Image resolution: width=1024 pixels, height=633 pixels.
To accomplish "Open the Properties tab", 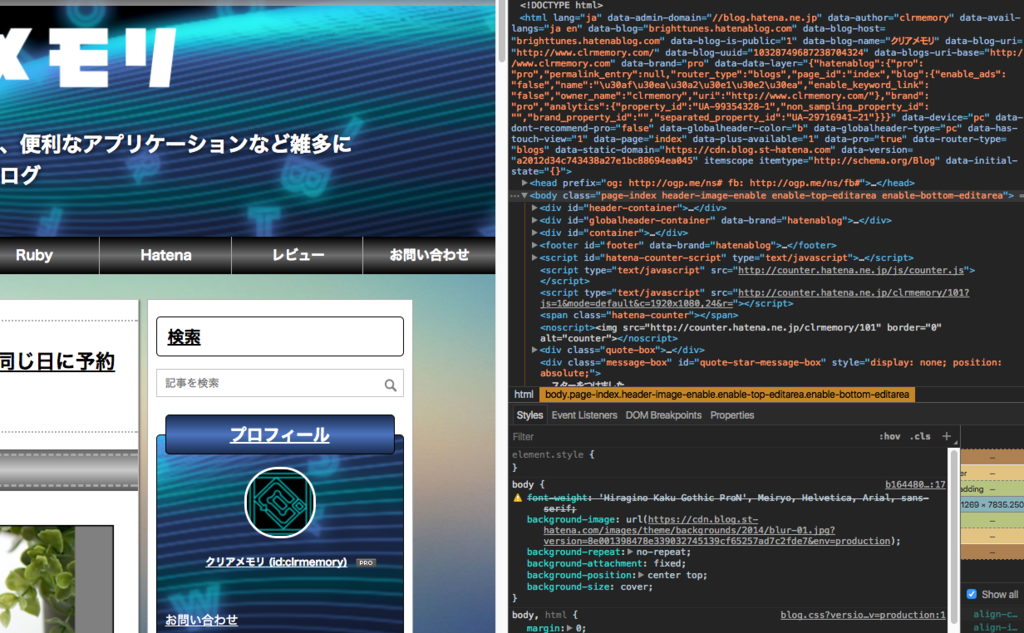I will 731,415.
